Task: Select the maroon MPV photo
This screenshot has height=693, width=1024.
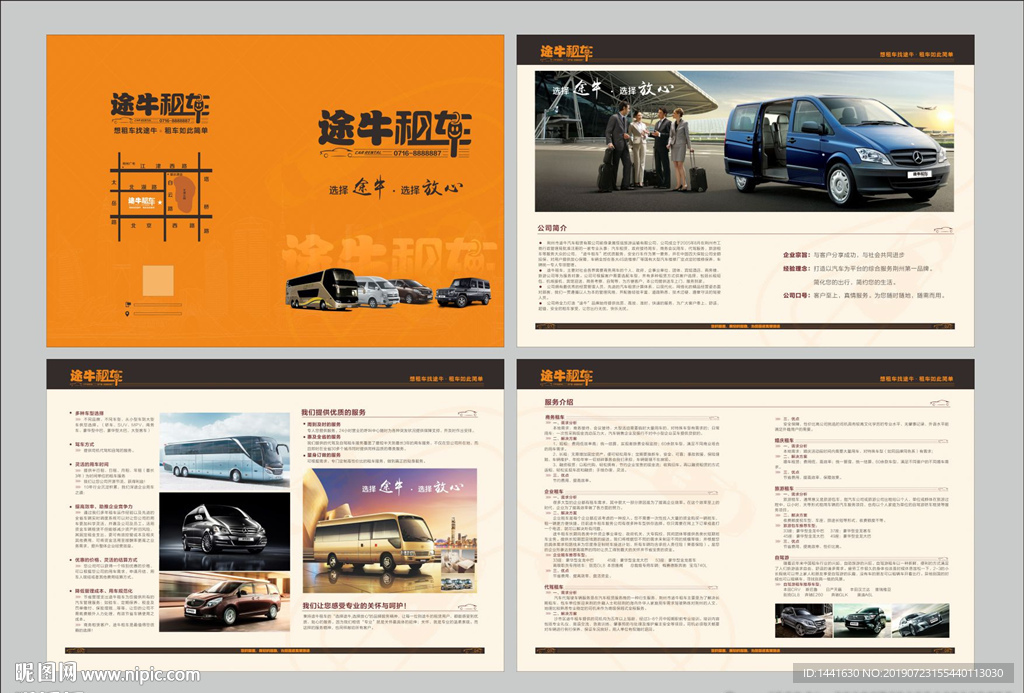Action: [x=225, y=602]
